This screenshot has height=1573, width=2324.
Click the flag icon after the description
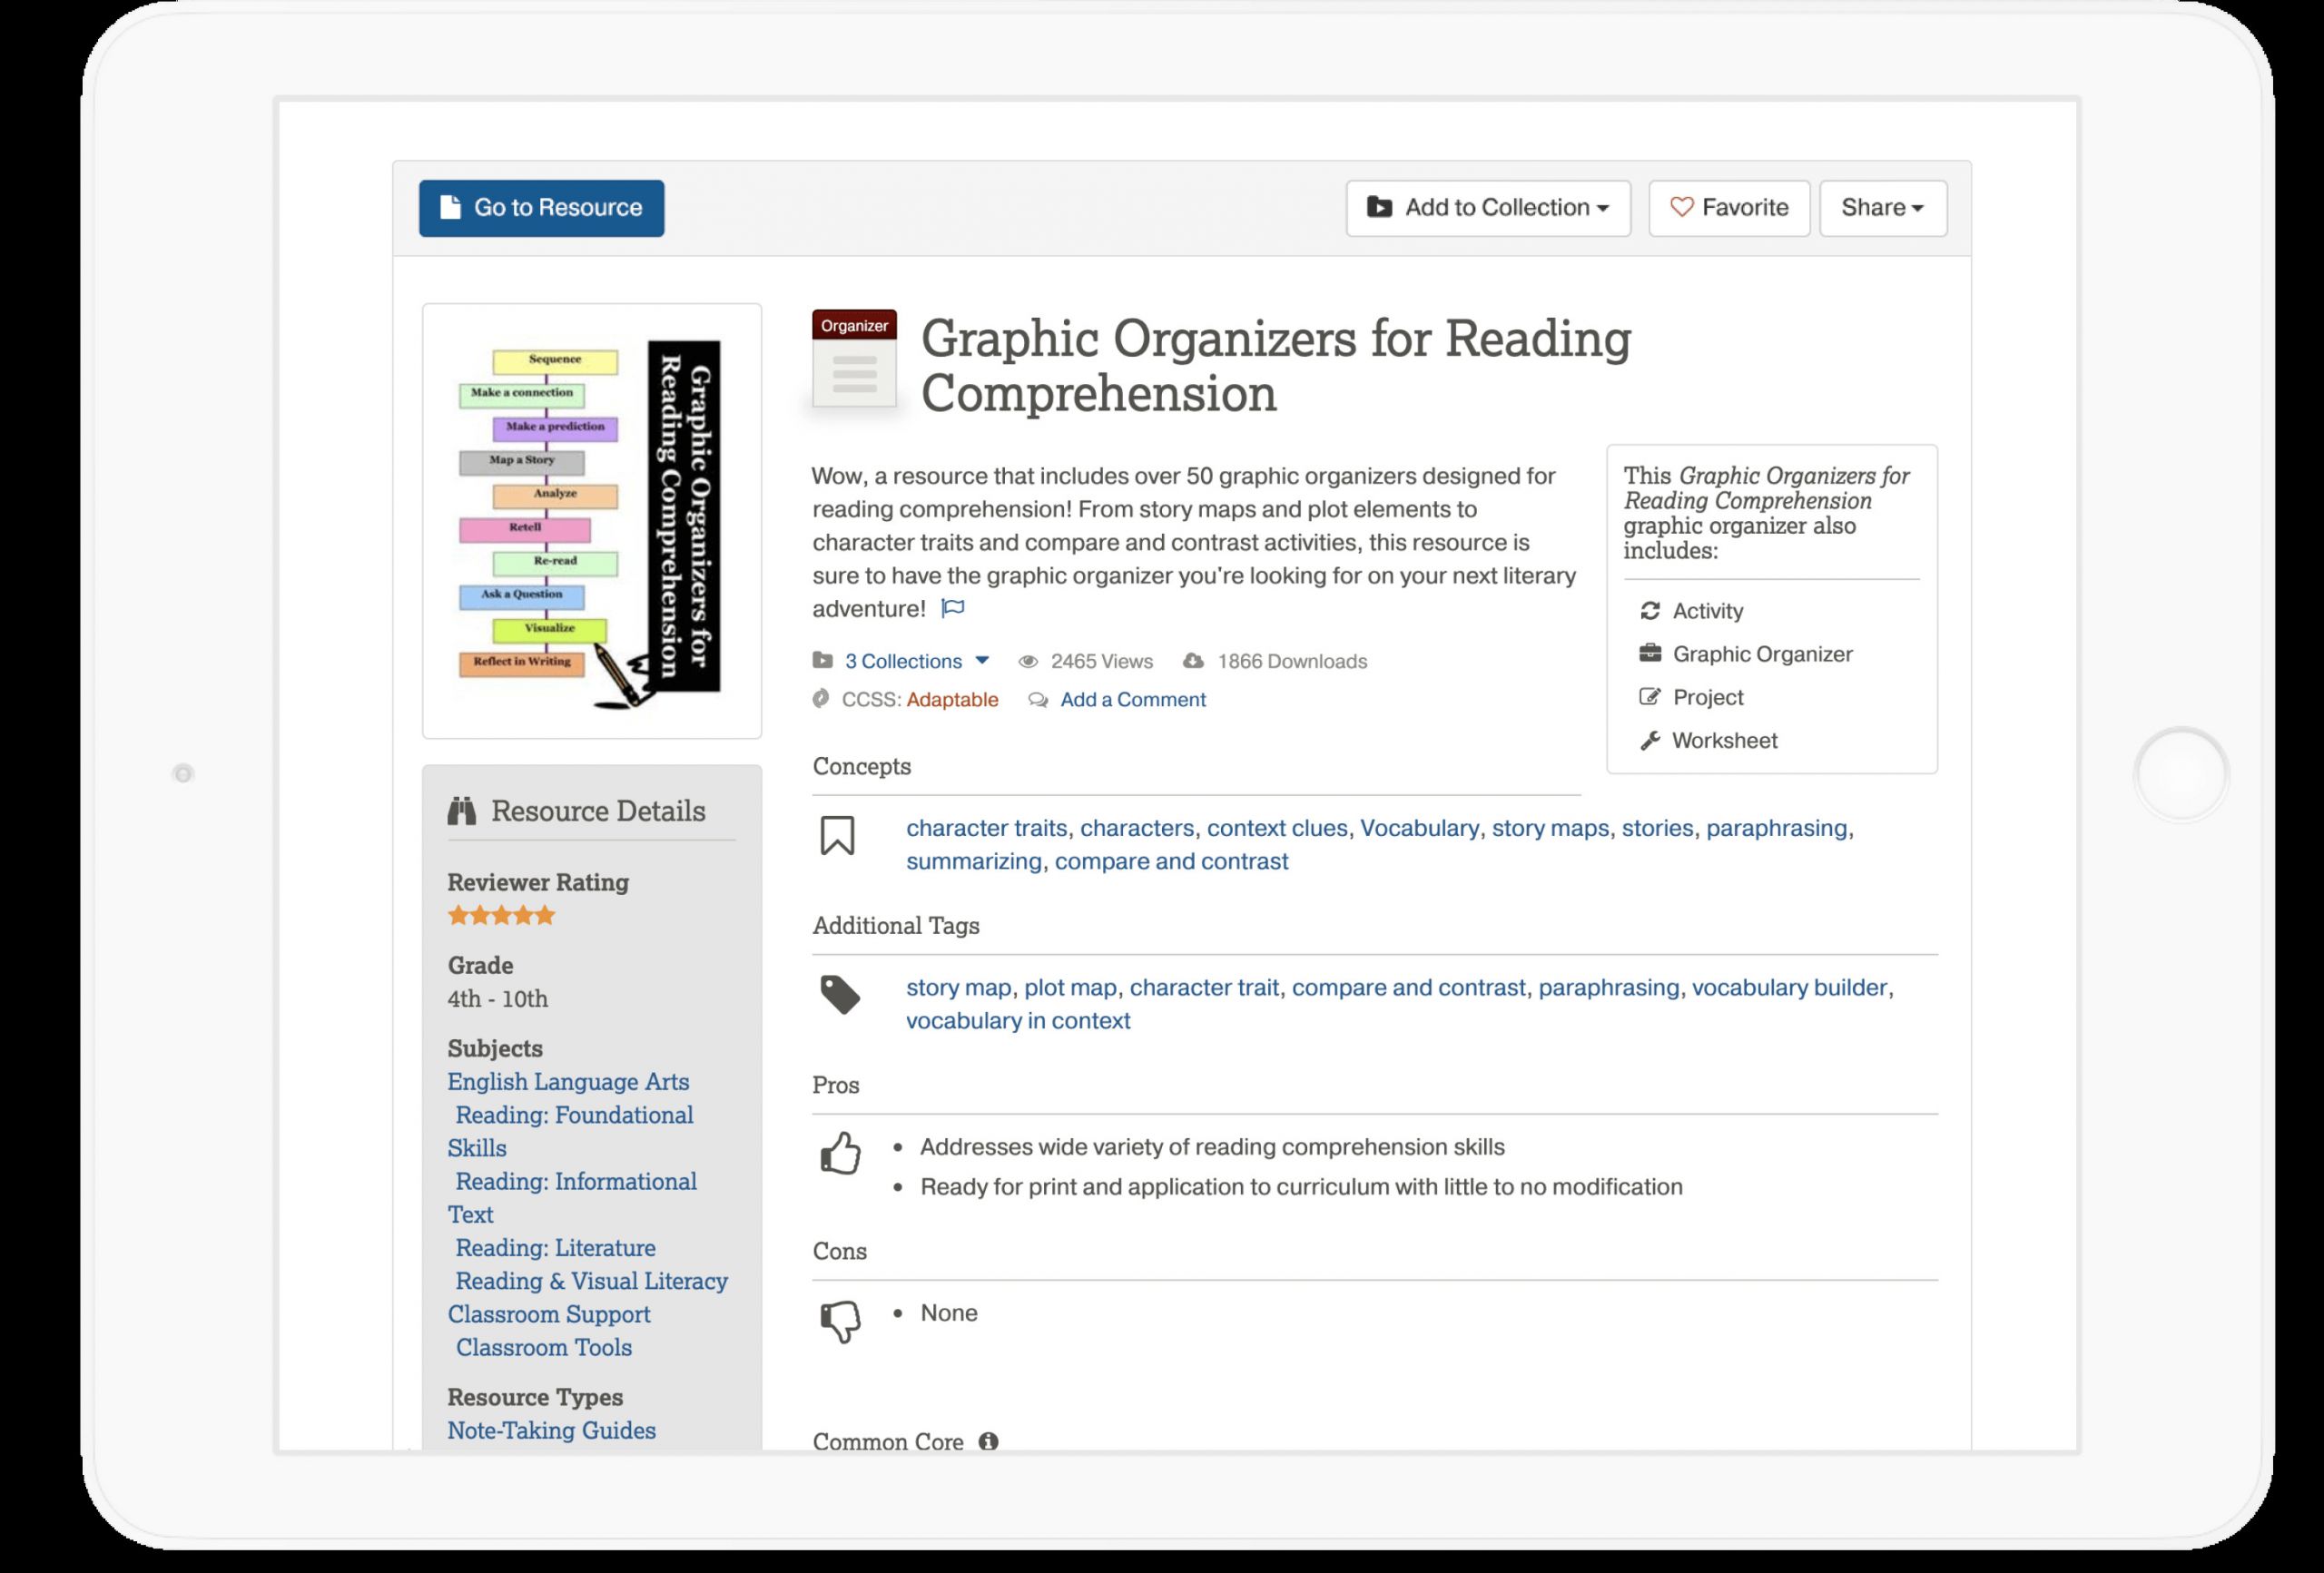pos(953,608)
